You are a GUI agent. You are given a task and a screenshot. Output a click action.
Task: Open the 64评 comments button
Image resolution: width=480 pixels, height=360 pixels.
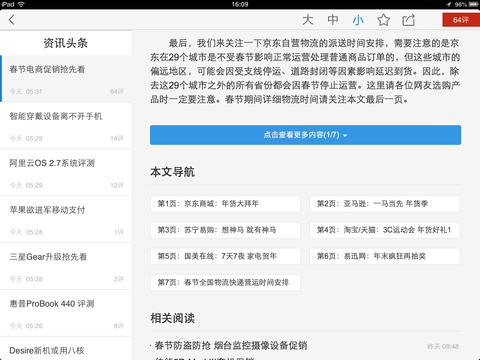pyautogui.click(x=461, y=20)
